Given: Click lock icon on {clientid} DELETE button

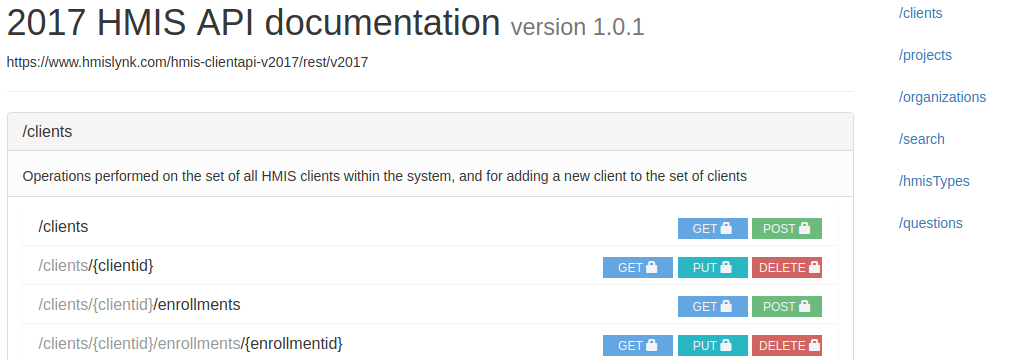Looking at the screenshot, I should [814, 267].
